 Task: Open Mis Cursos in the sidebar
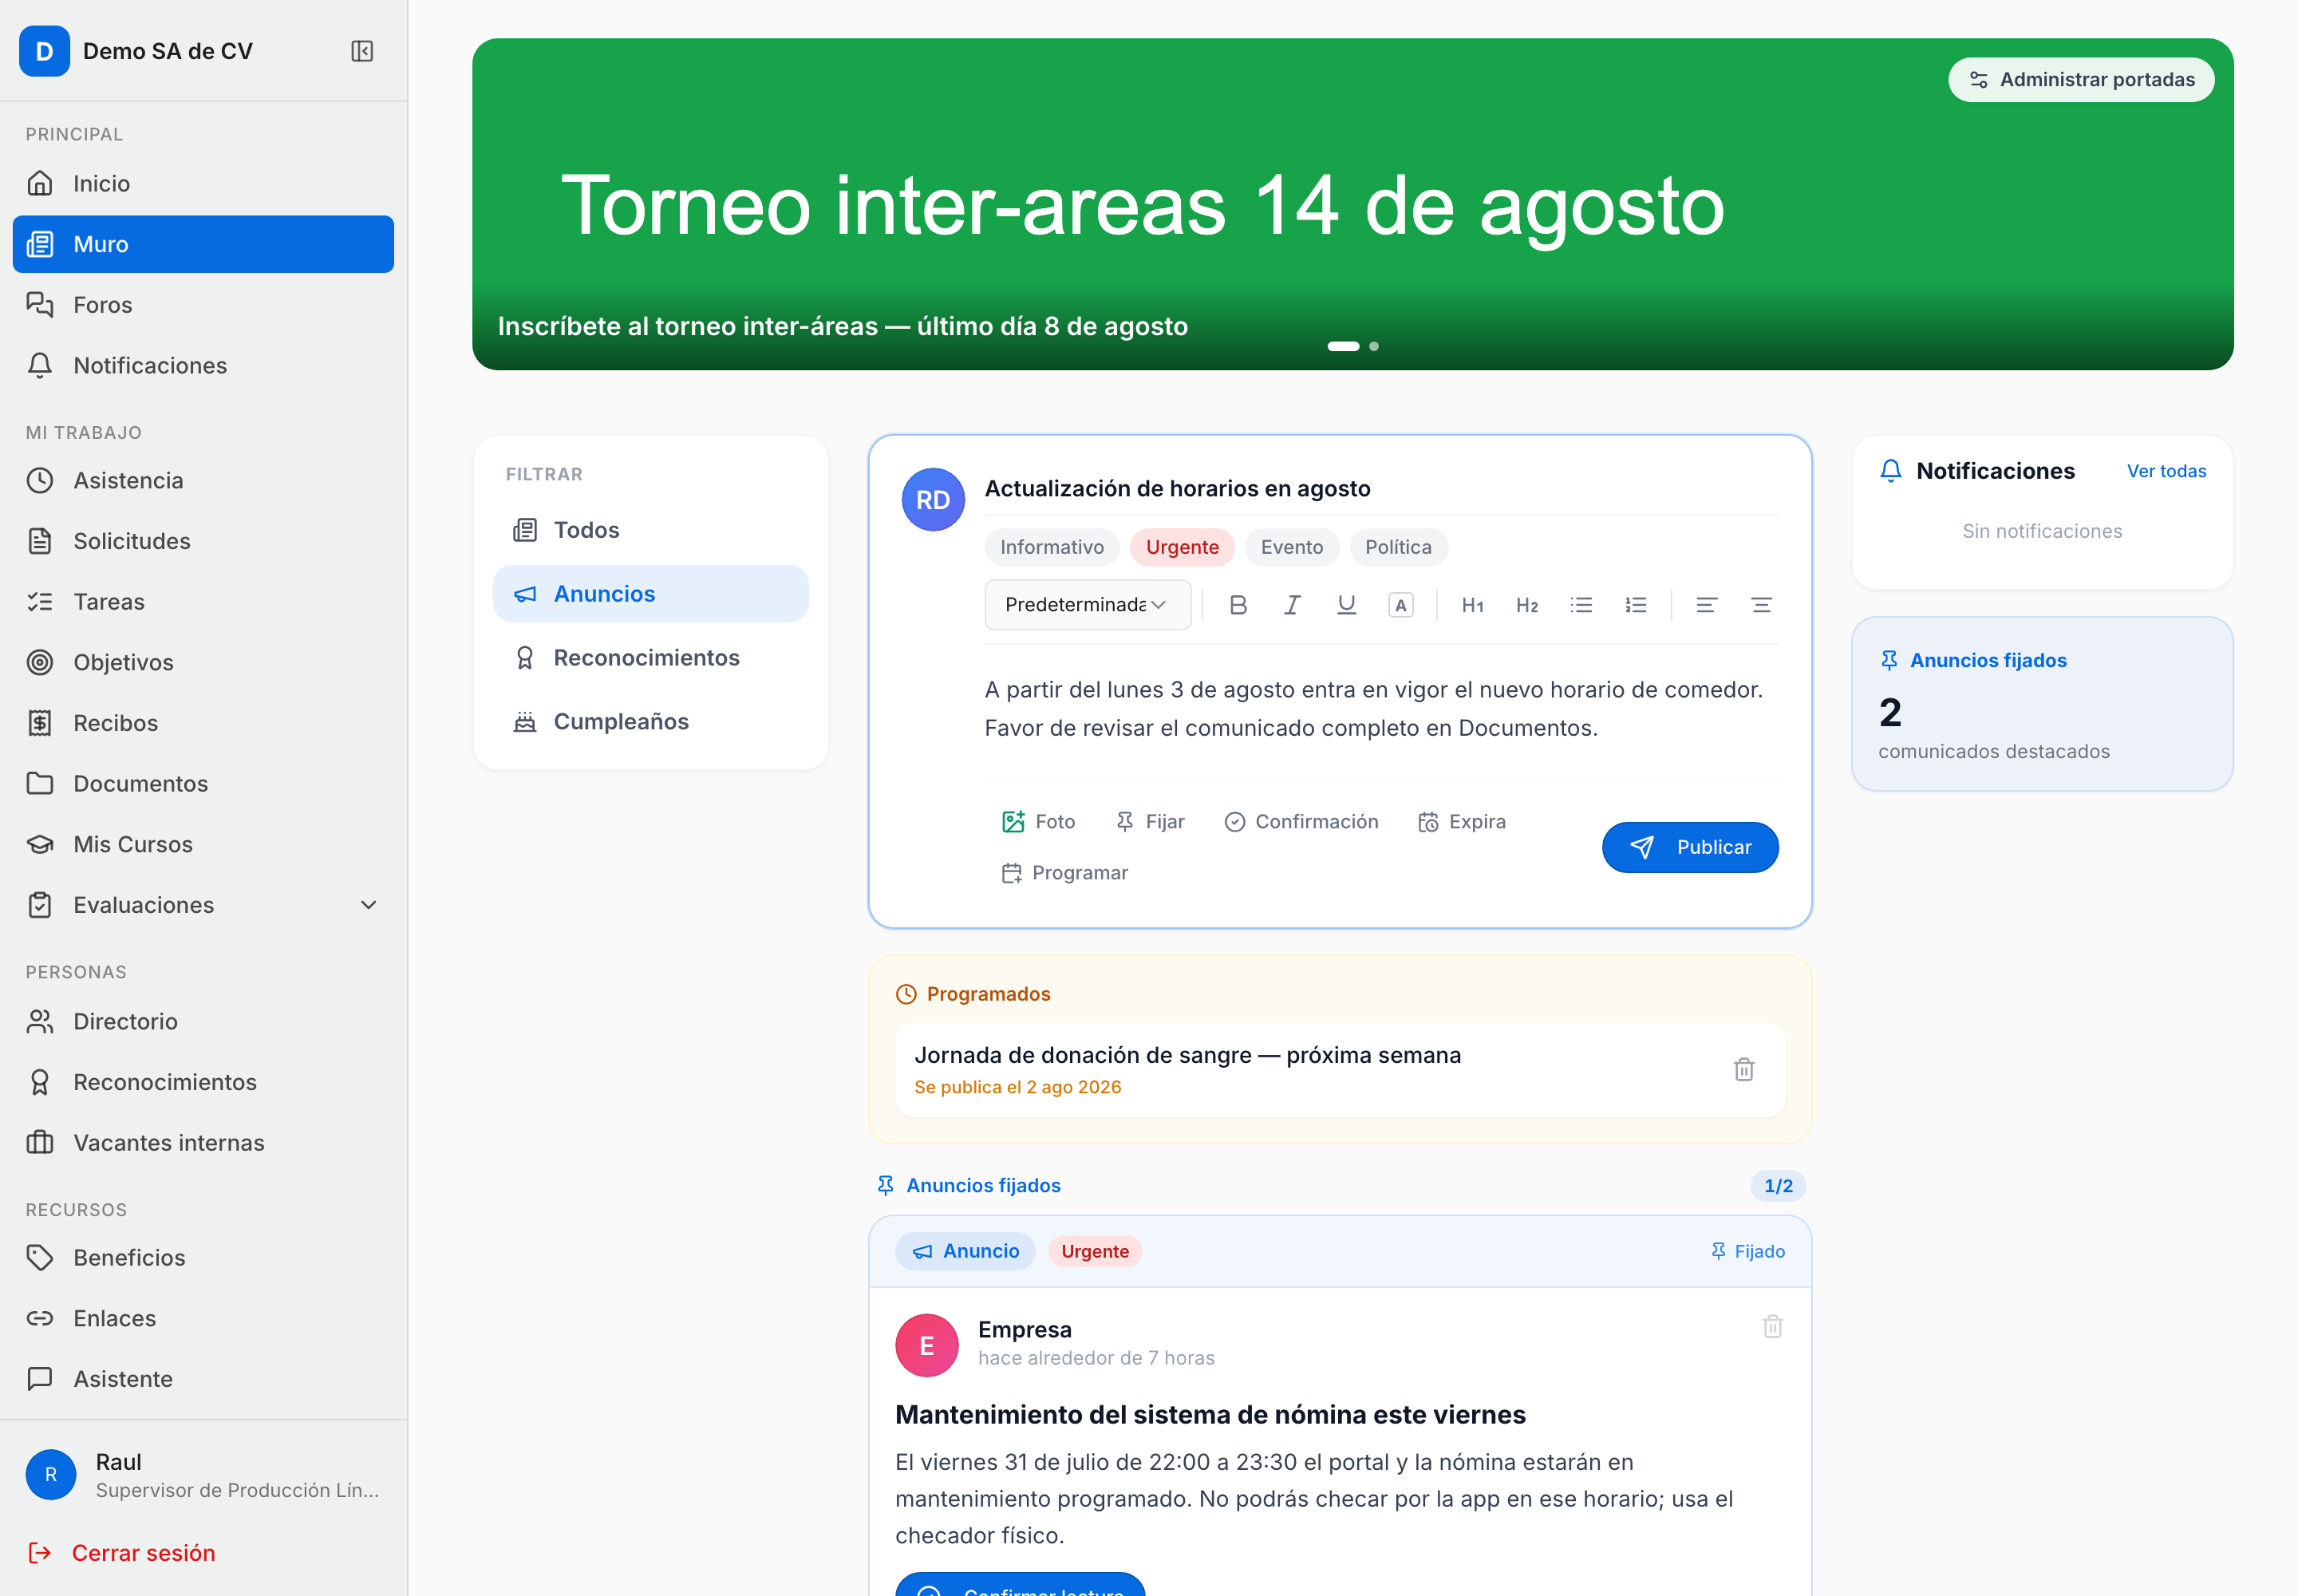tap(203, 845)
